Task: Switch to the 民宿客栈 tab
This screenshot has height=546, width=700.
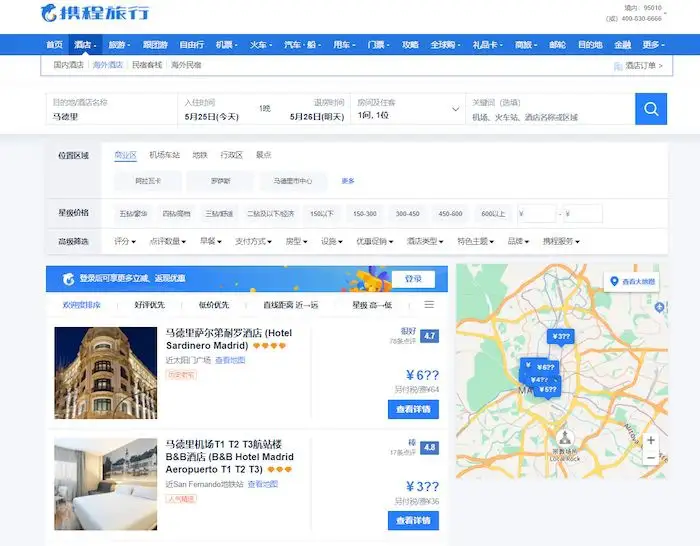Action: [x=147, y=65]
